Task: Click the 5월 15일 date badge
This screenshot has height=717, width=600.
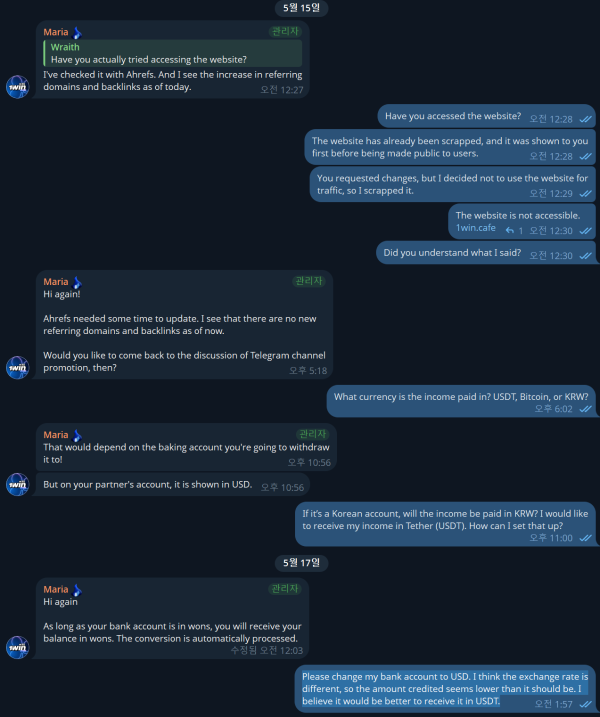Action: tap(301, 8)
